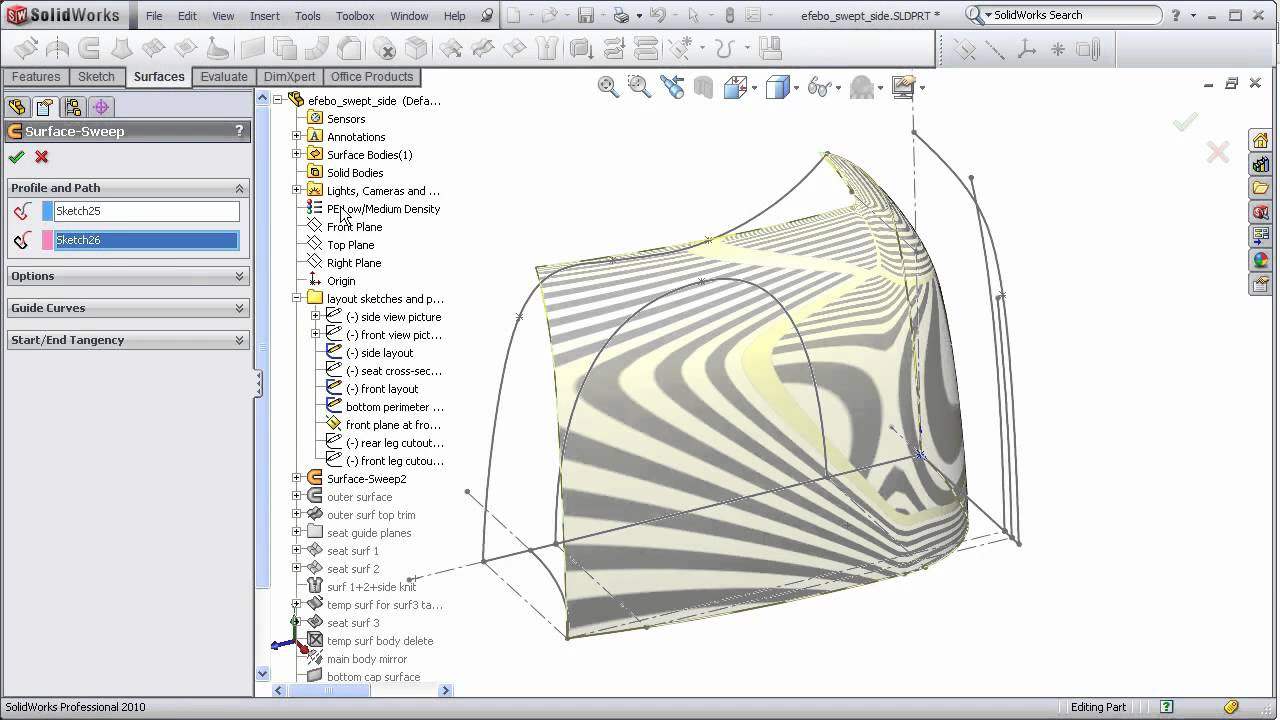The width and height of the screenshot is (1280, 720).
Task: Open the Toolbox menu
Action: pos(355,16)
